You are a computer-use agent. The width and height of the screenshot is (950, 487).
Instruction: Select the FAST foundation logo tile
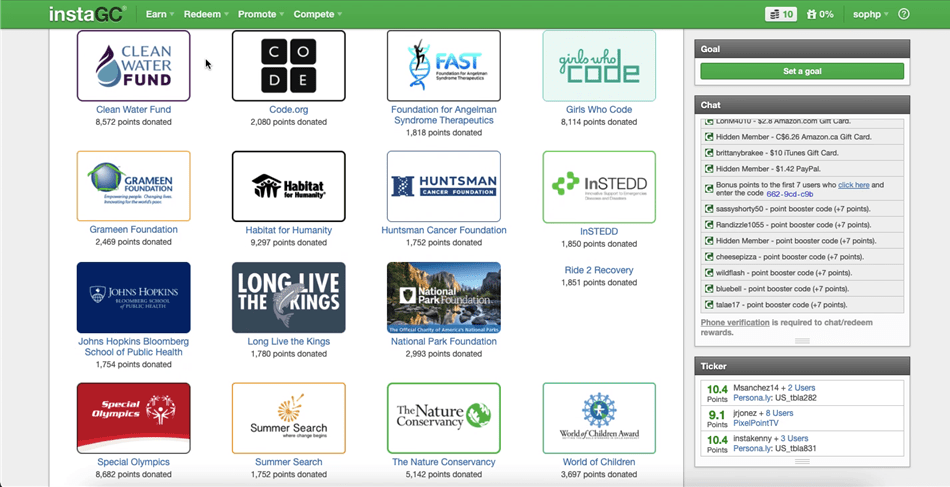point(443,65)
